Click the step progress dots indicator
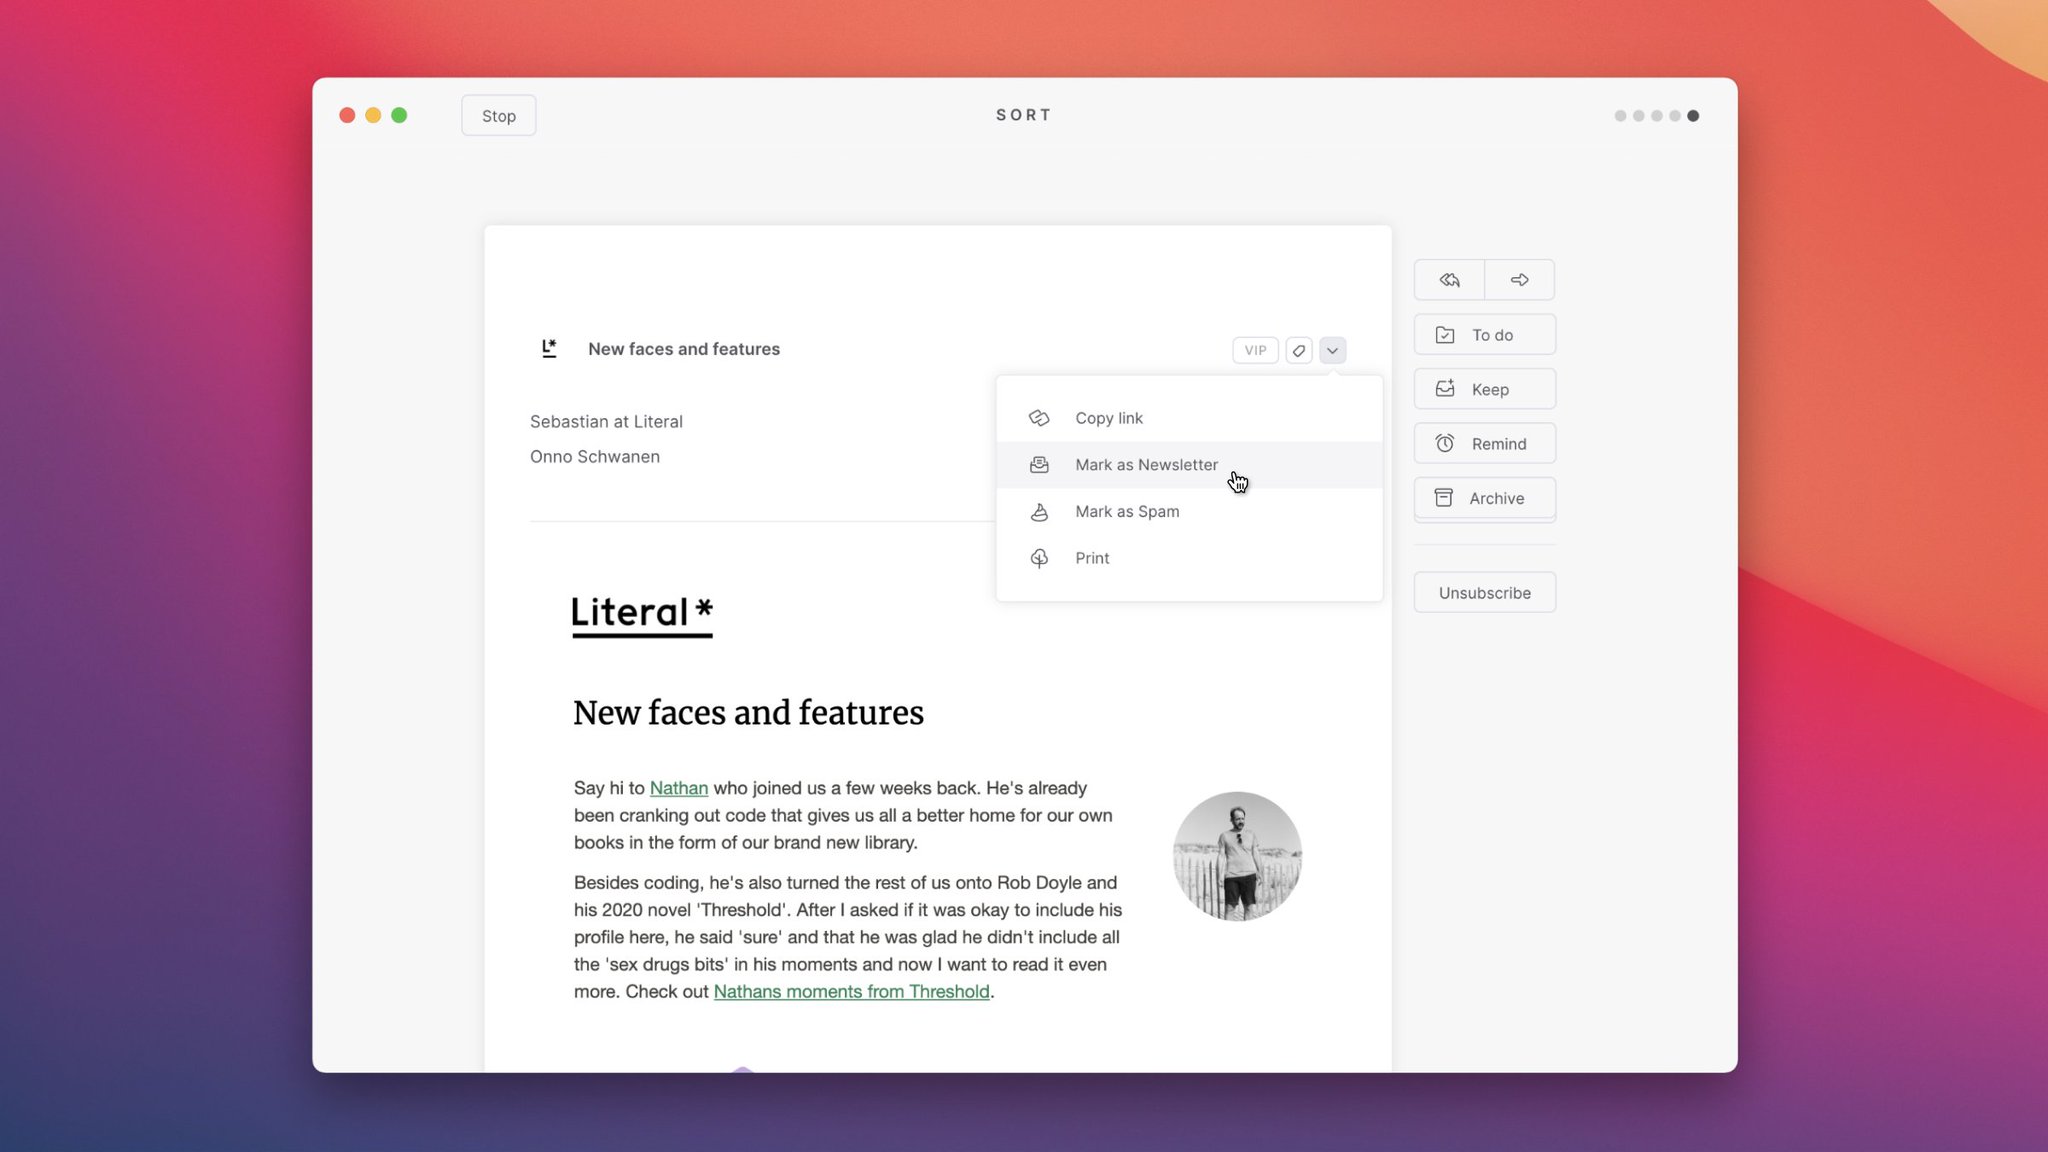Viewport: 2048px width, 1152px height. [1656, 116]
